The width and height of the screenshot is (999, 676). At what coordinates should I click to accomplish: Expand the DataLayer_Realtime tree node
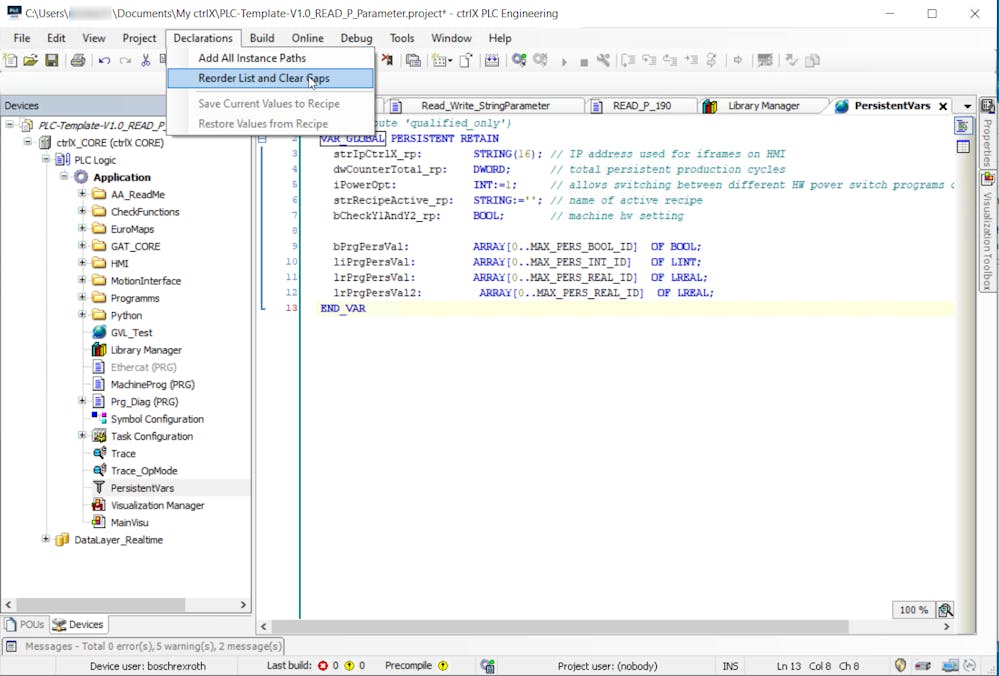click(46, 540)
